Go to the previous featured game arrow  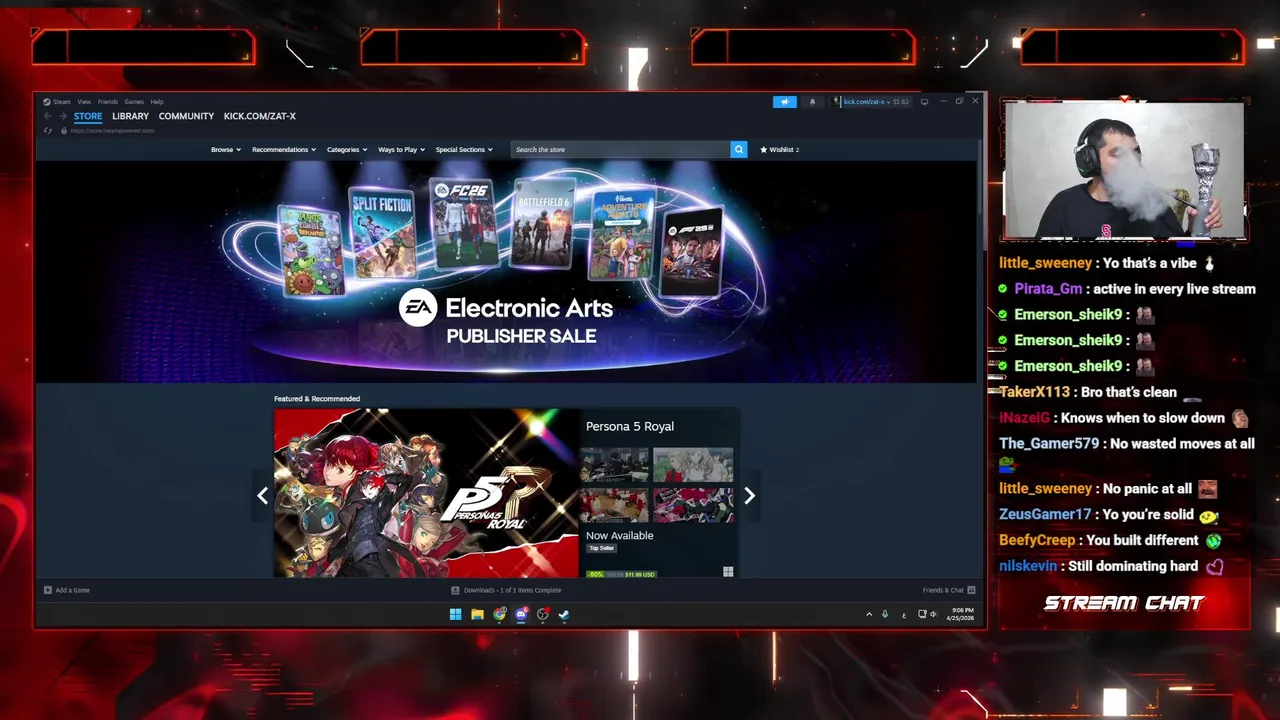click(x=263, y=495)
